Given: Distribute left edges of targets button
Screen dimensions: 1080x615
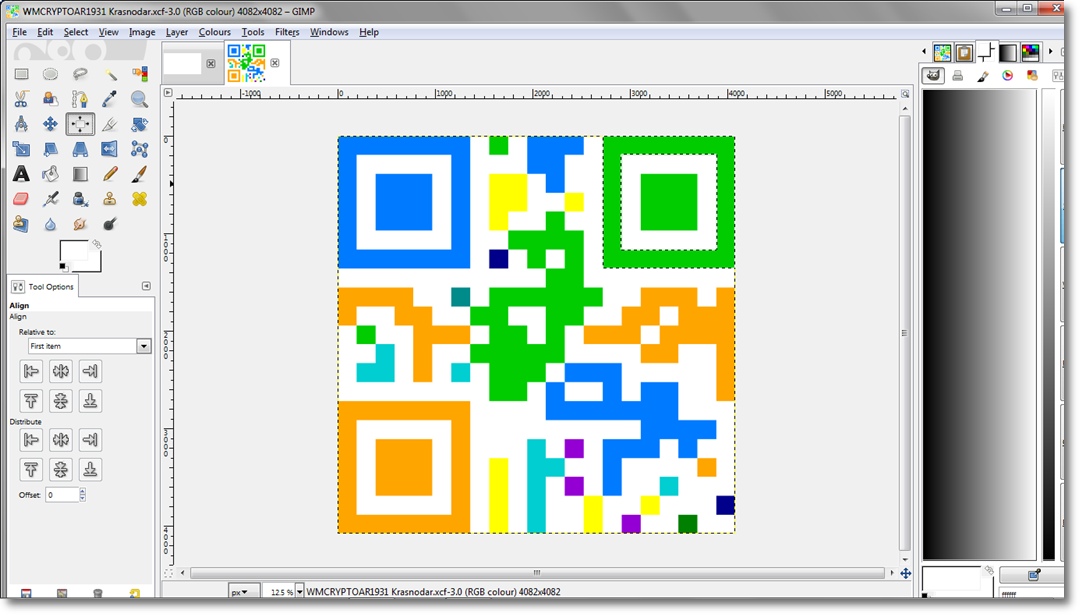Looking at the screenshot, I should [x=31, y=439].
